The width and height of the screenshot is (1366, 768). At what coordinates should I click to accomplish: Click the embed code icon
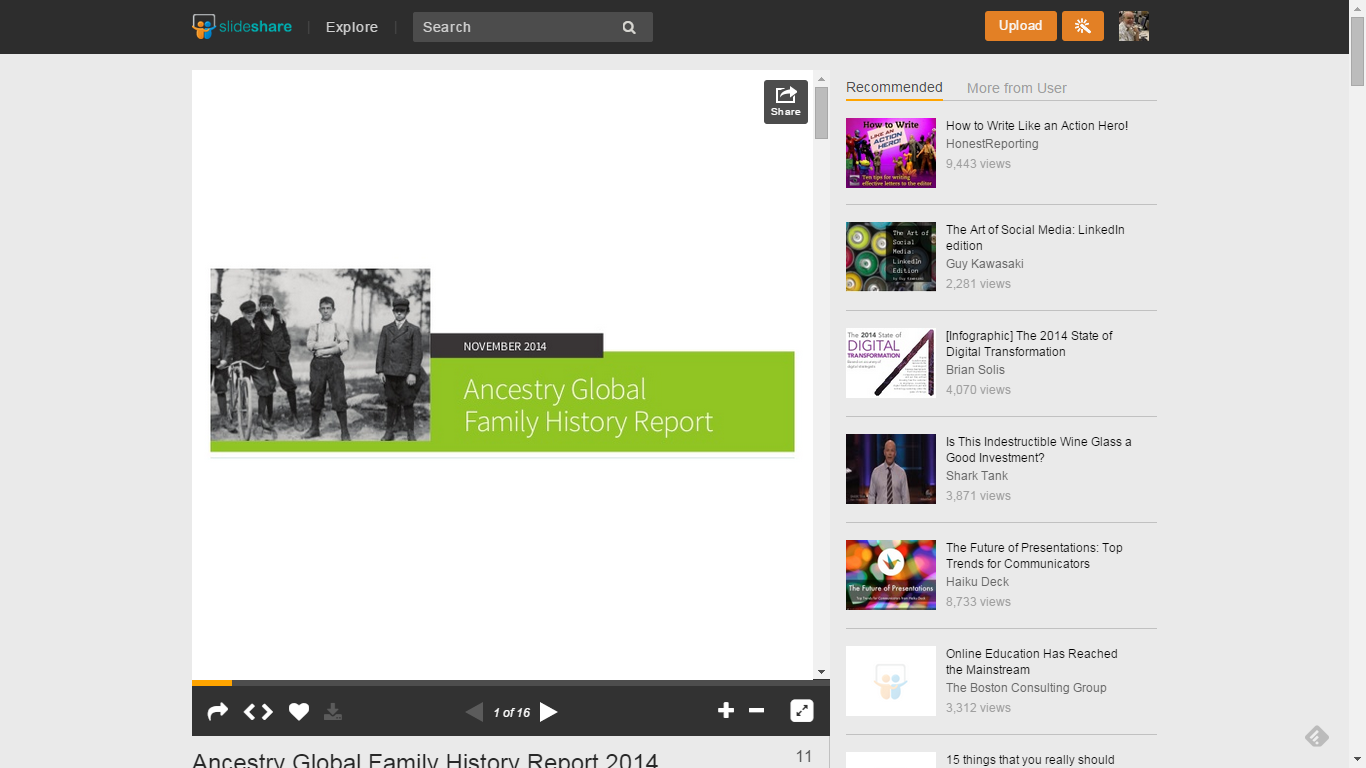click(x=258, y=712)
